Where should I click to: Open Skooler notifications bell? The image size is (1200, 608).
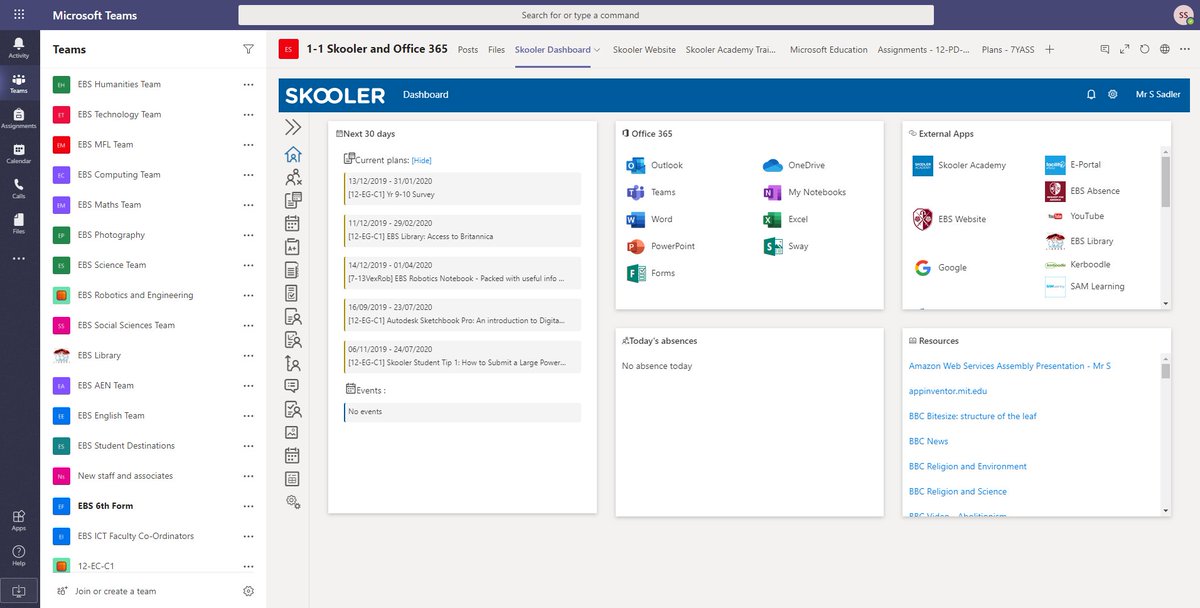click(1091, 94)
